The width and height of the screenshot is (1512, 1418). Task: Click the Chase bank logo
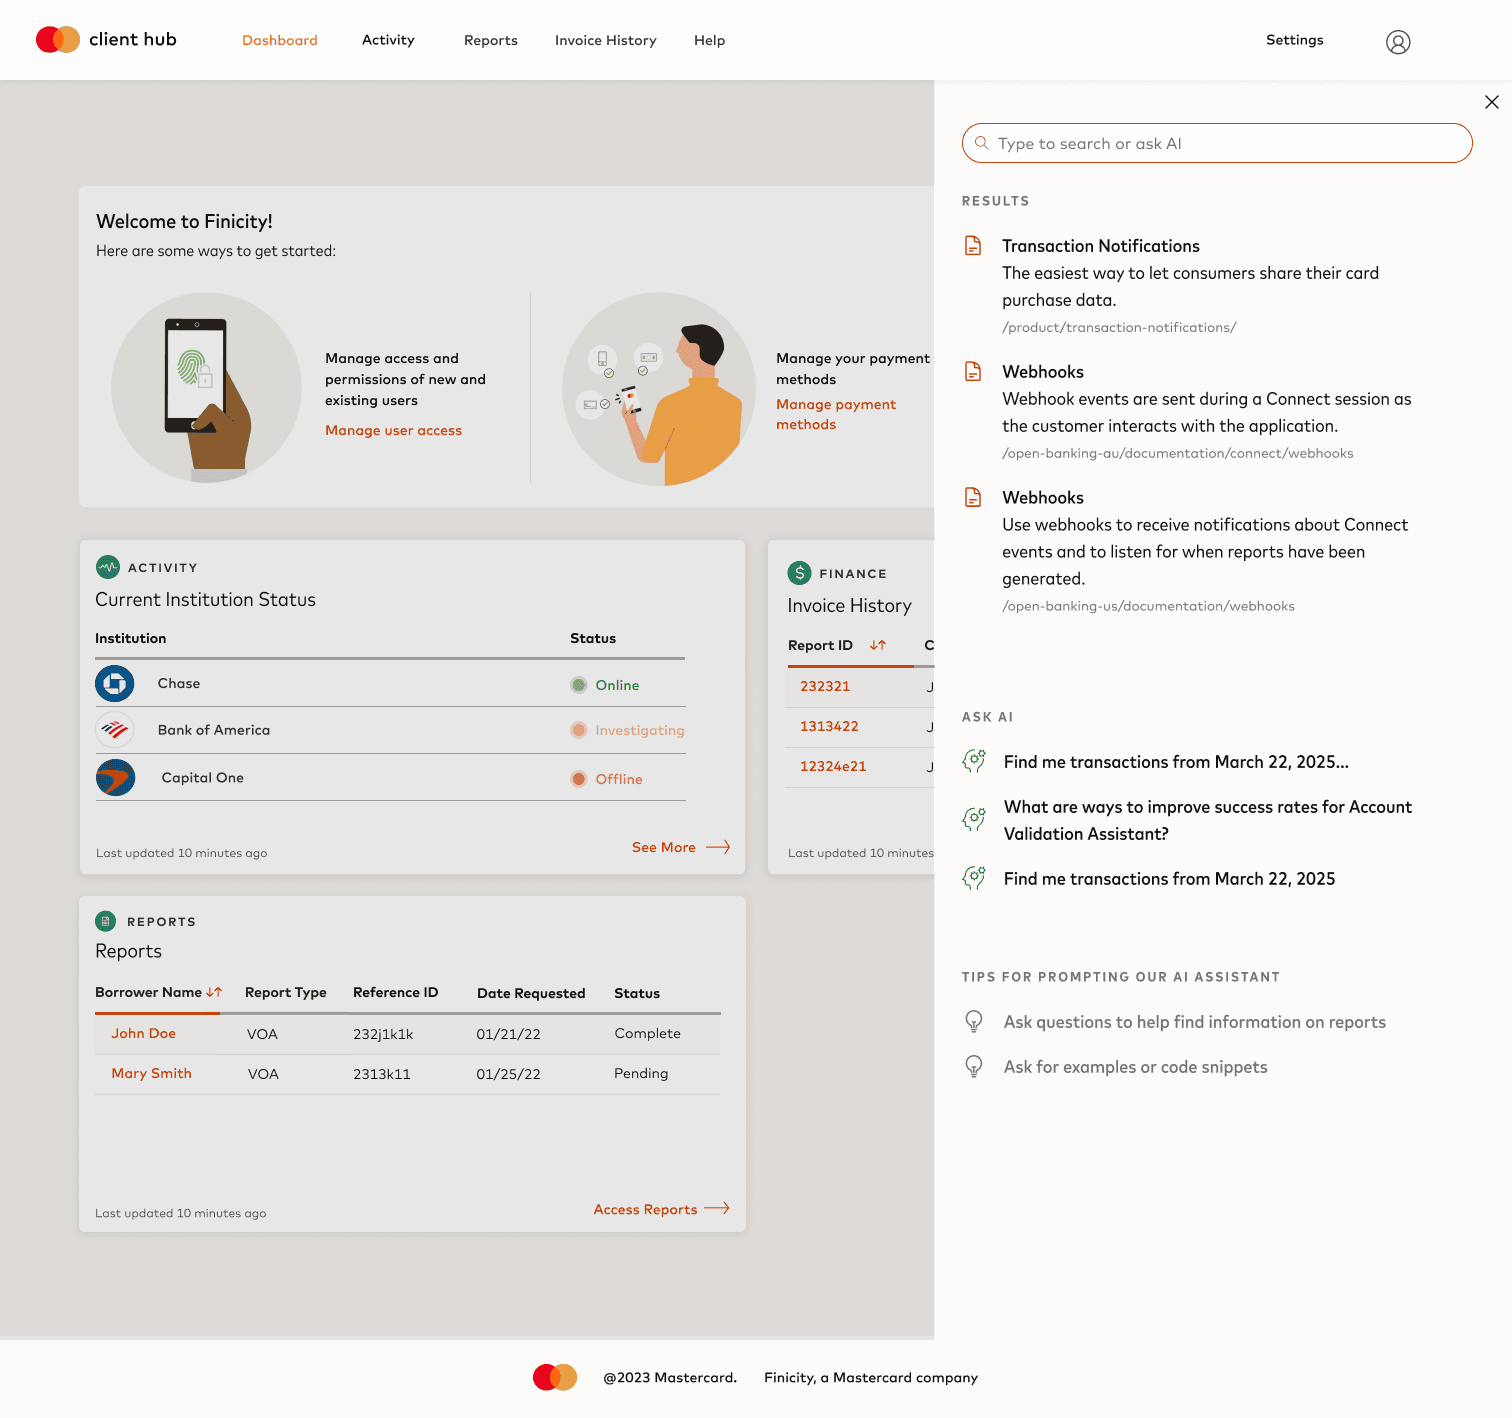click(x=115, y=684)
